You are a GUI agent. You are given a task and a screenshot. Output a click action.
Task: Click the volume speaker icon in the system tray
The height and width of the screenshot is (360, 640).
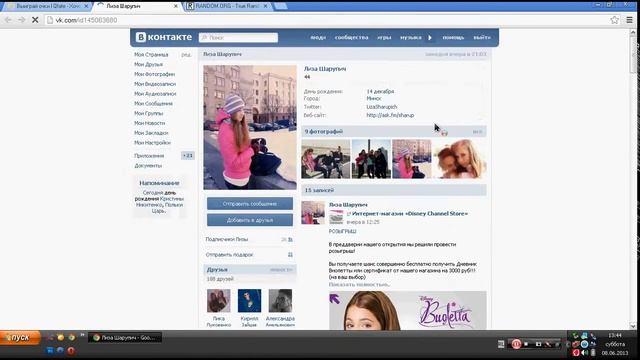(x=584, y=352)
